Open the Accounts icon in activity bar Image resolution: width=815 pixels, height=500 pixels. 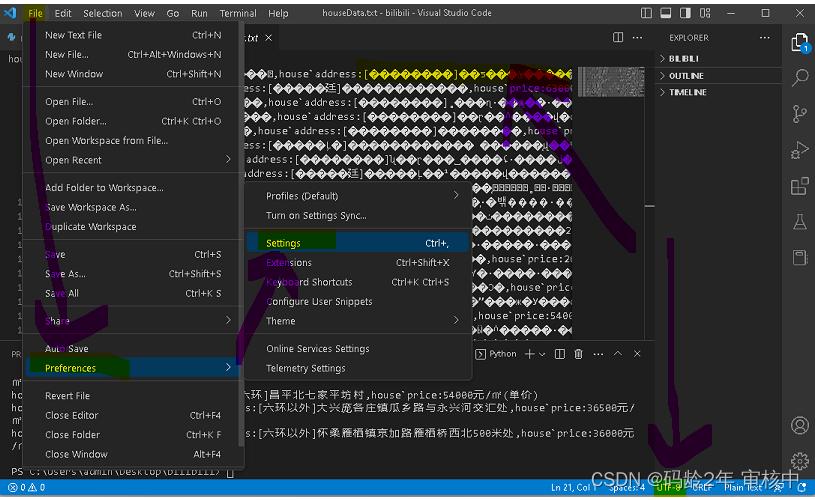point(799,425)
